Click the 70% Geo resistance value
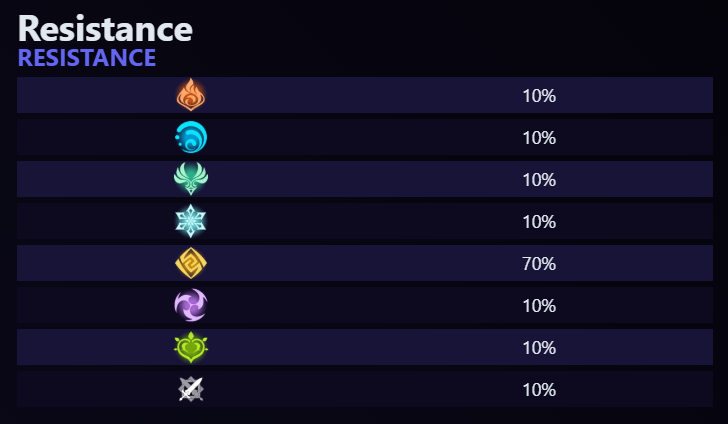Screen dimensions: 728x424 tap(538, 264)
